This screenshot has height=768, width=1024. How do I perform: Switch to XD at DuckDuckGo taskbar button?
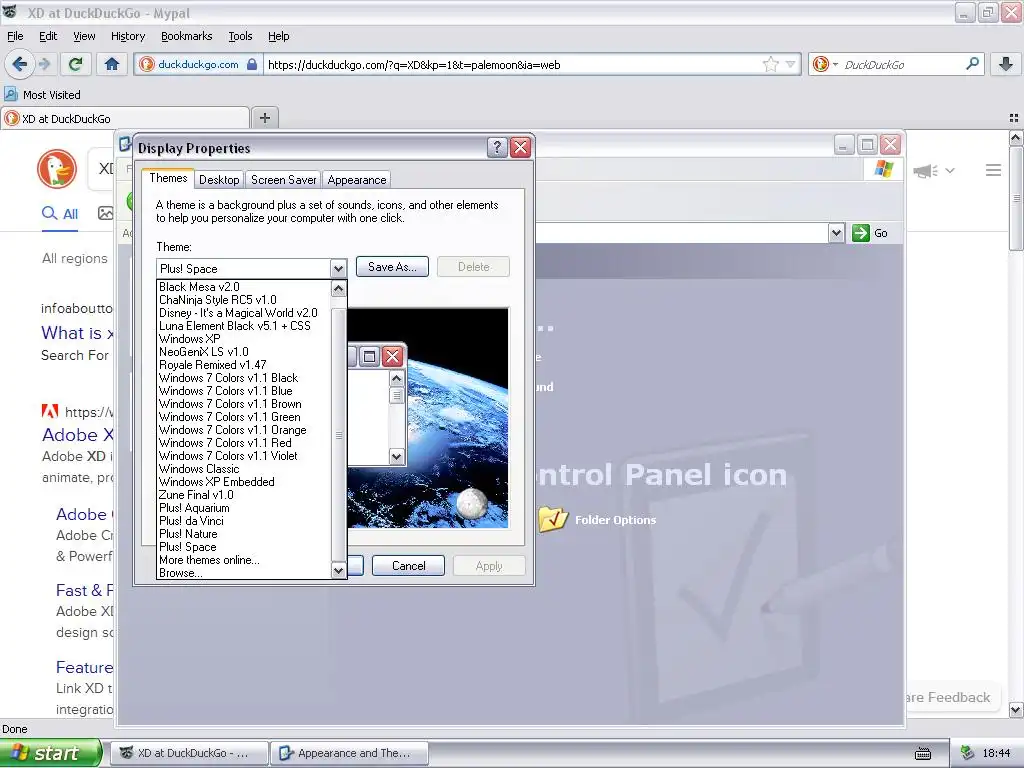point(189,753)
